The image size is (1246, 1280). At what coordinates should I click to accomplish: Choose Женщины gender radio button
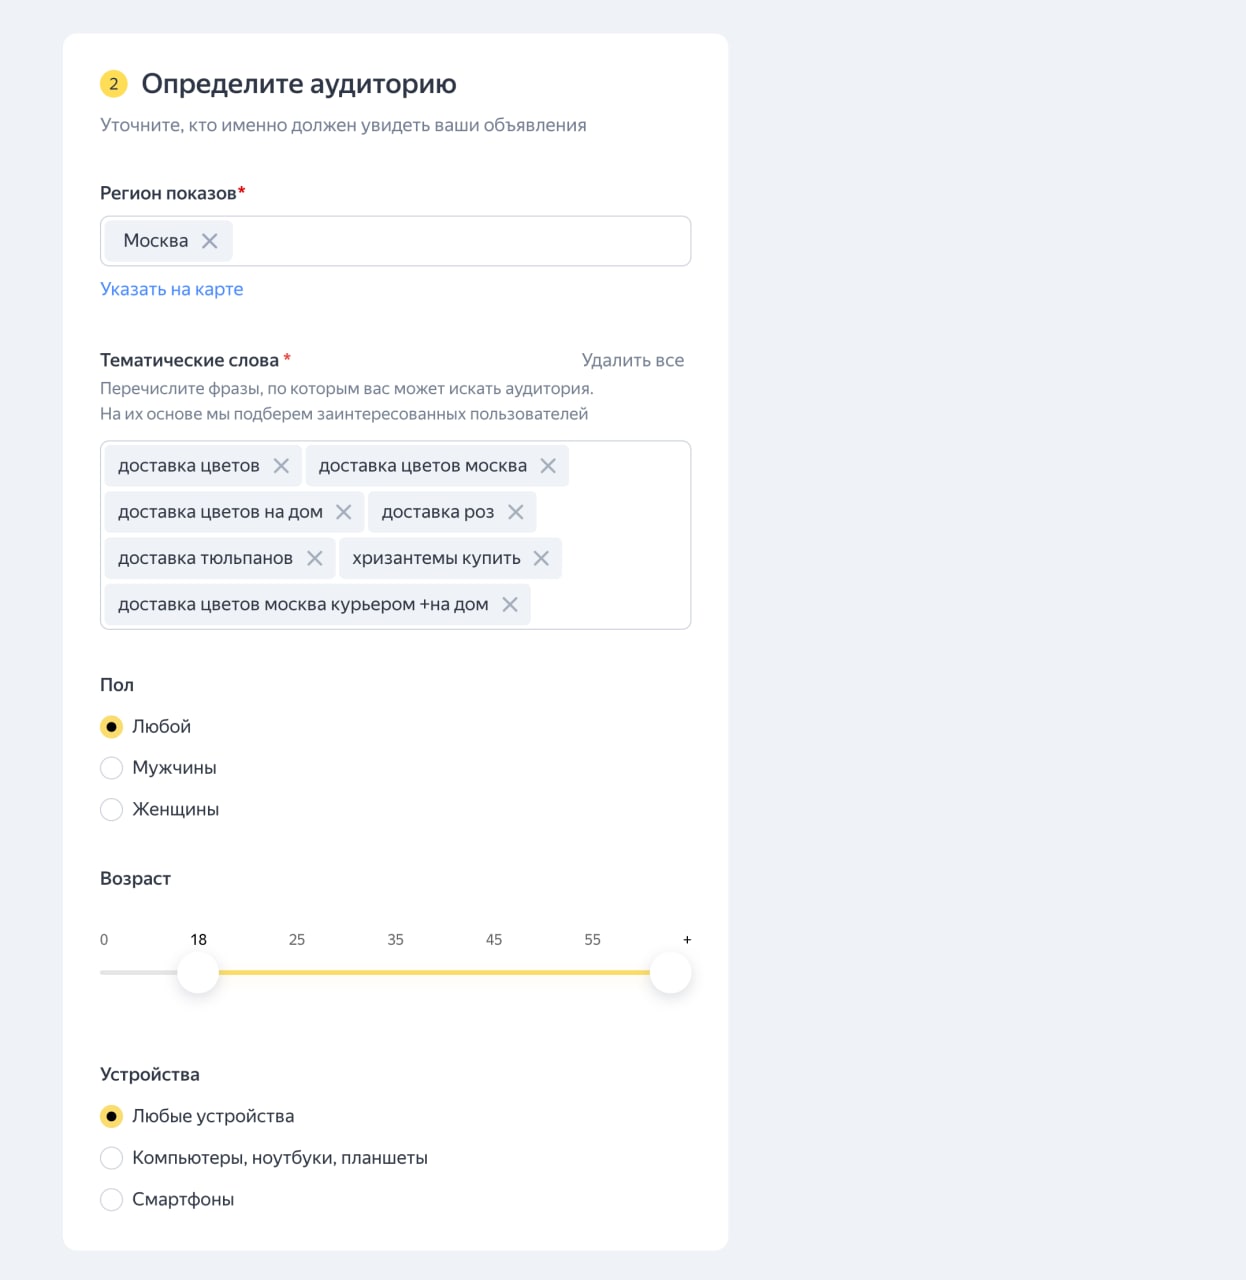[112, 809]
